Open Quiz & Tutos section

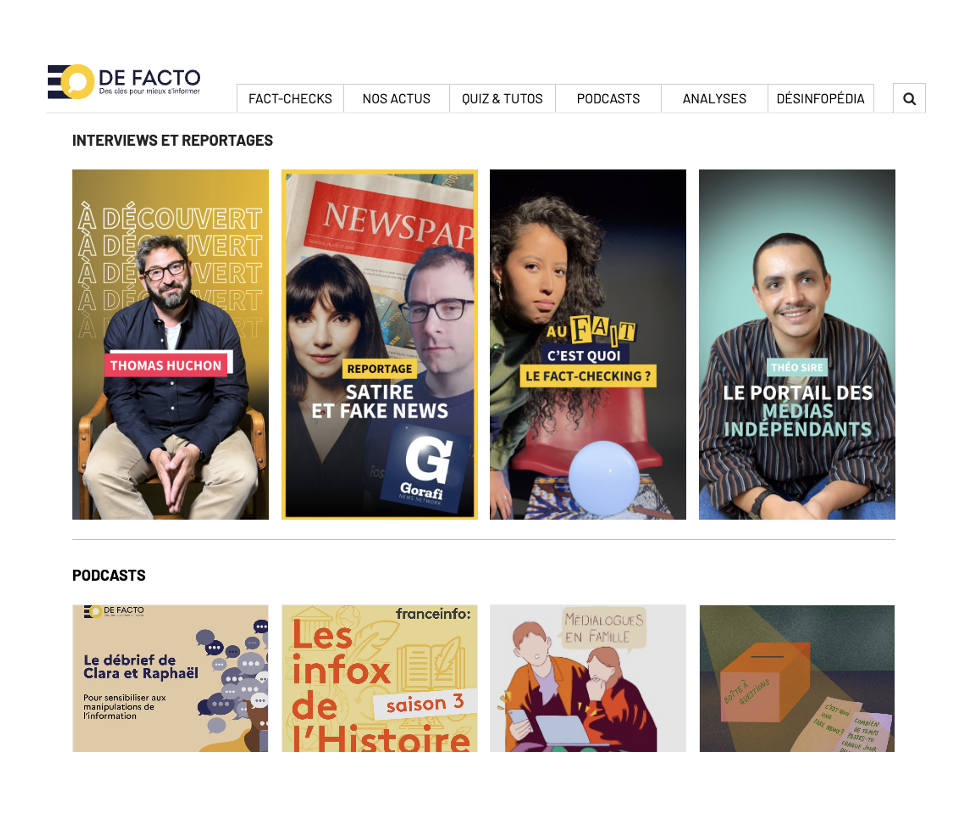point(502,99)
